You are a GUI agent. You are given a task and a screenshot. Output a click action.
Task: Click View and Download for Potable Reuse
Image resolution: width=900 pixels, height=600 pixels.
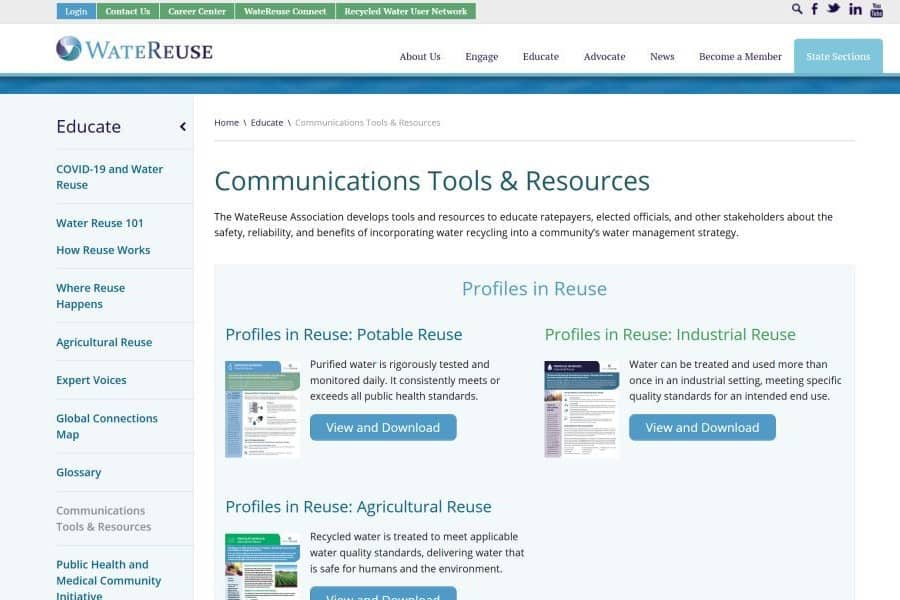point(383,427)
